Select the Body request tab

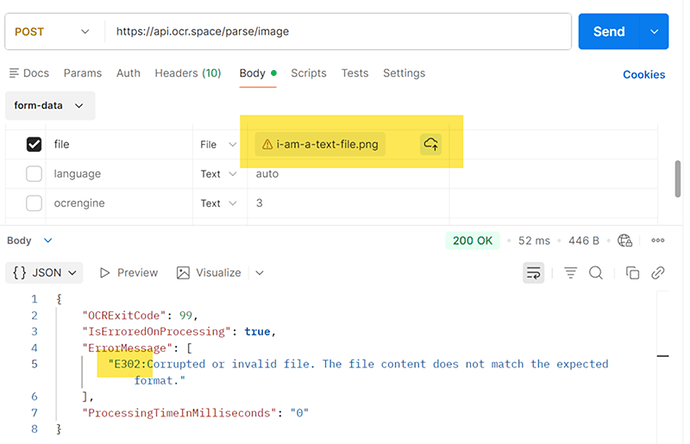258,73
